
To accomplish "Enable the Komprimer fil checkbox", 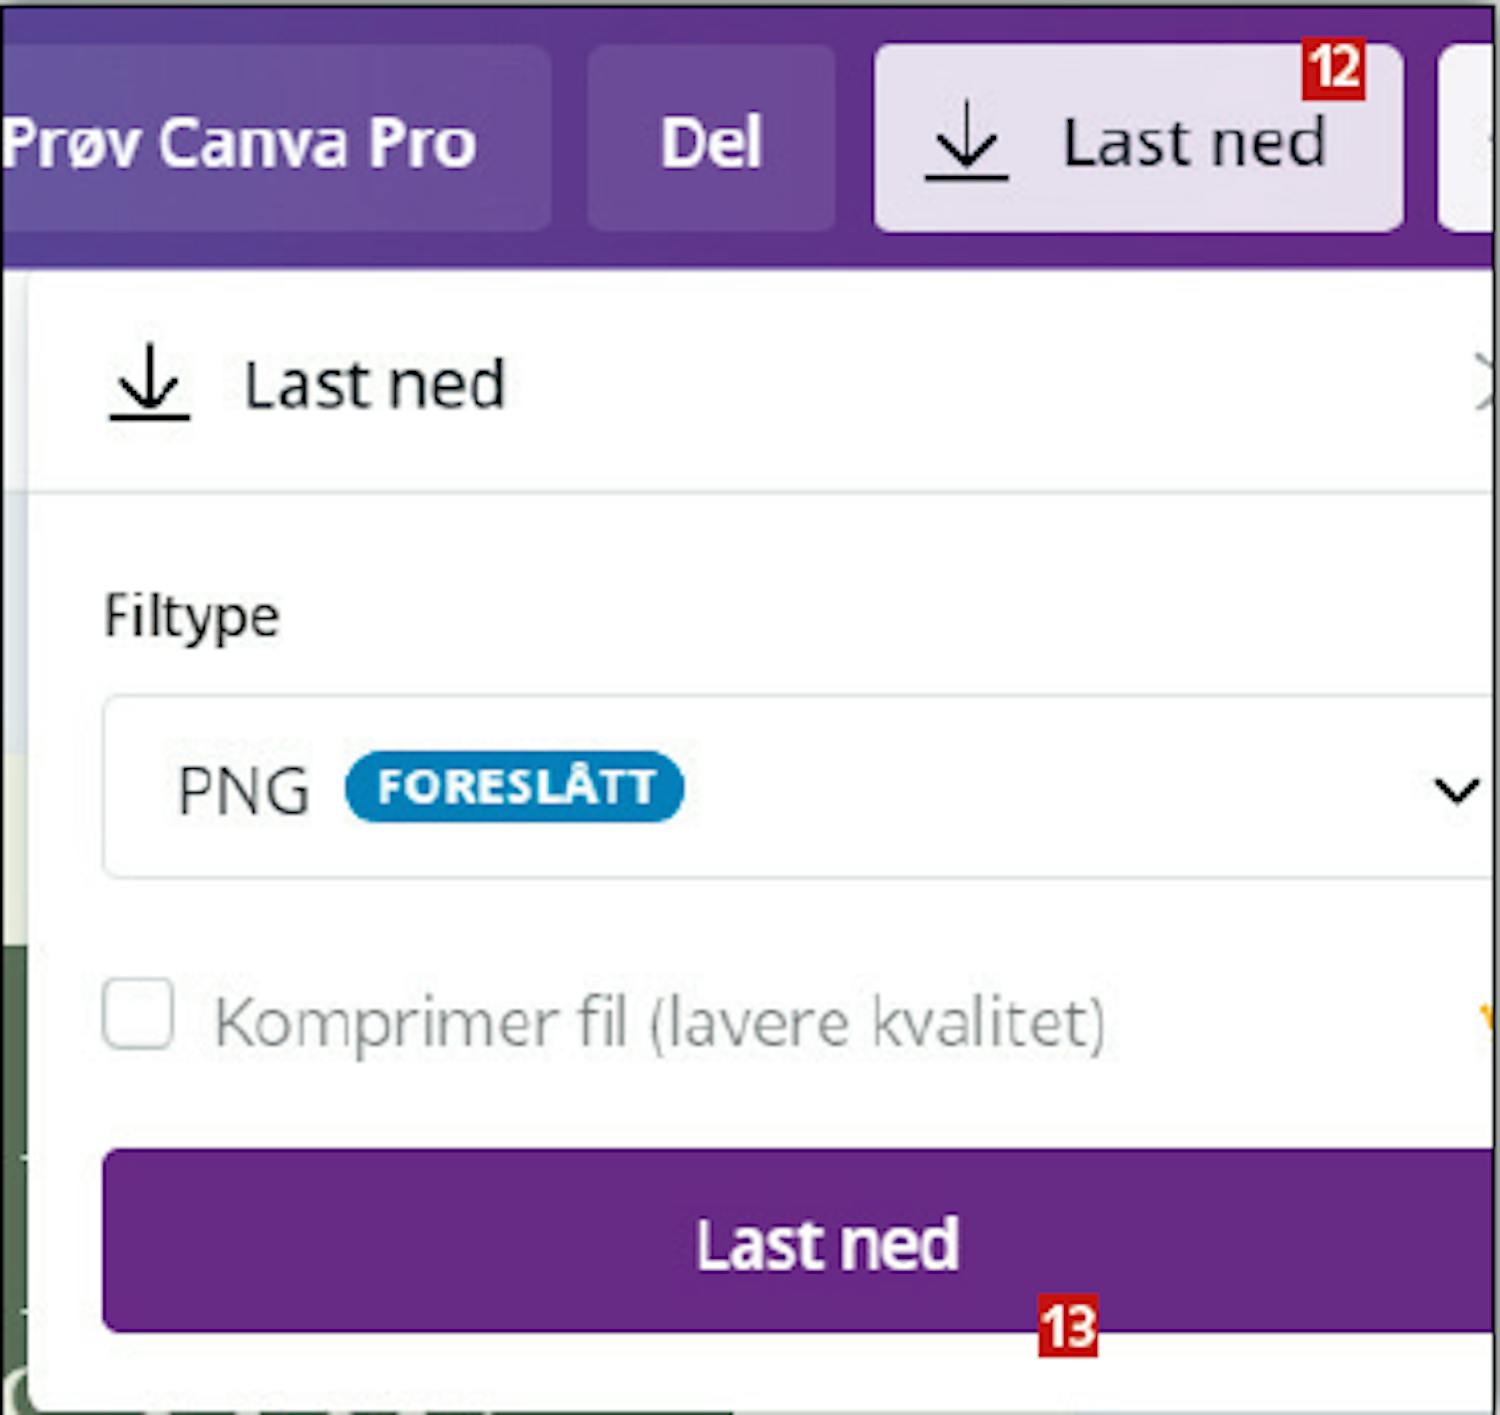I will tap(138, 1014).
